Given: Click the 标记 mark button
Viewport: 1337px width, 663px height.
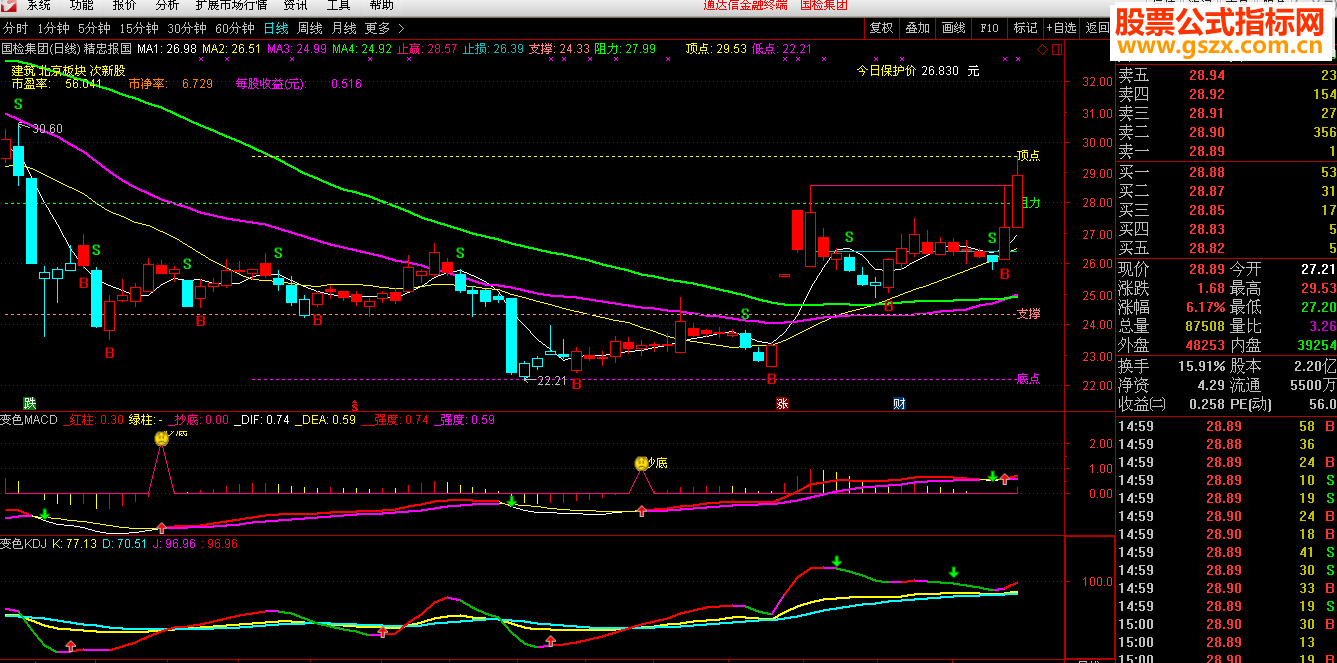Looking at the screenshot, I should click(x=1025, y=28).
